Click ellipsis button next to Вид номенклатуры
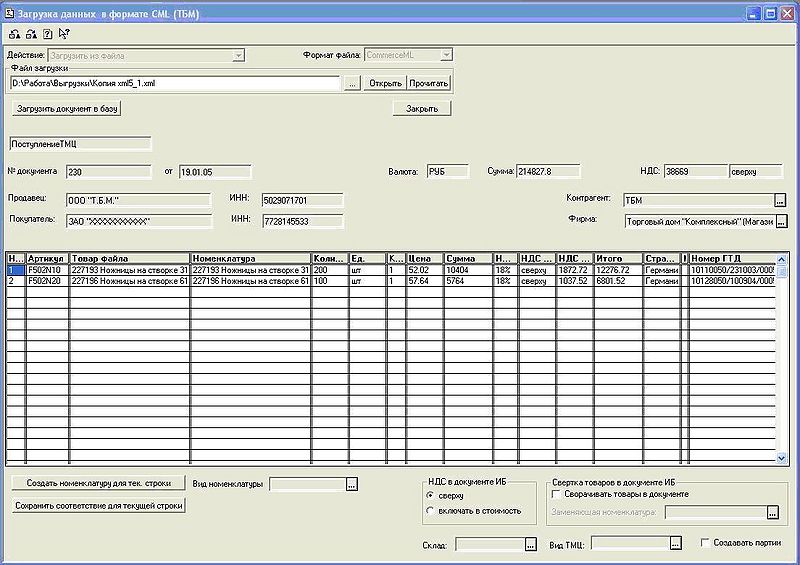This screenshot has height=565, width=800. [351, 484]
